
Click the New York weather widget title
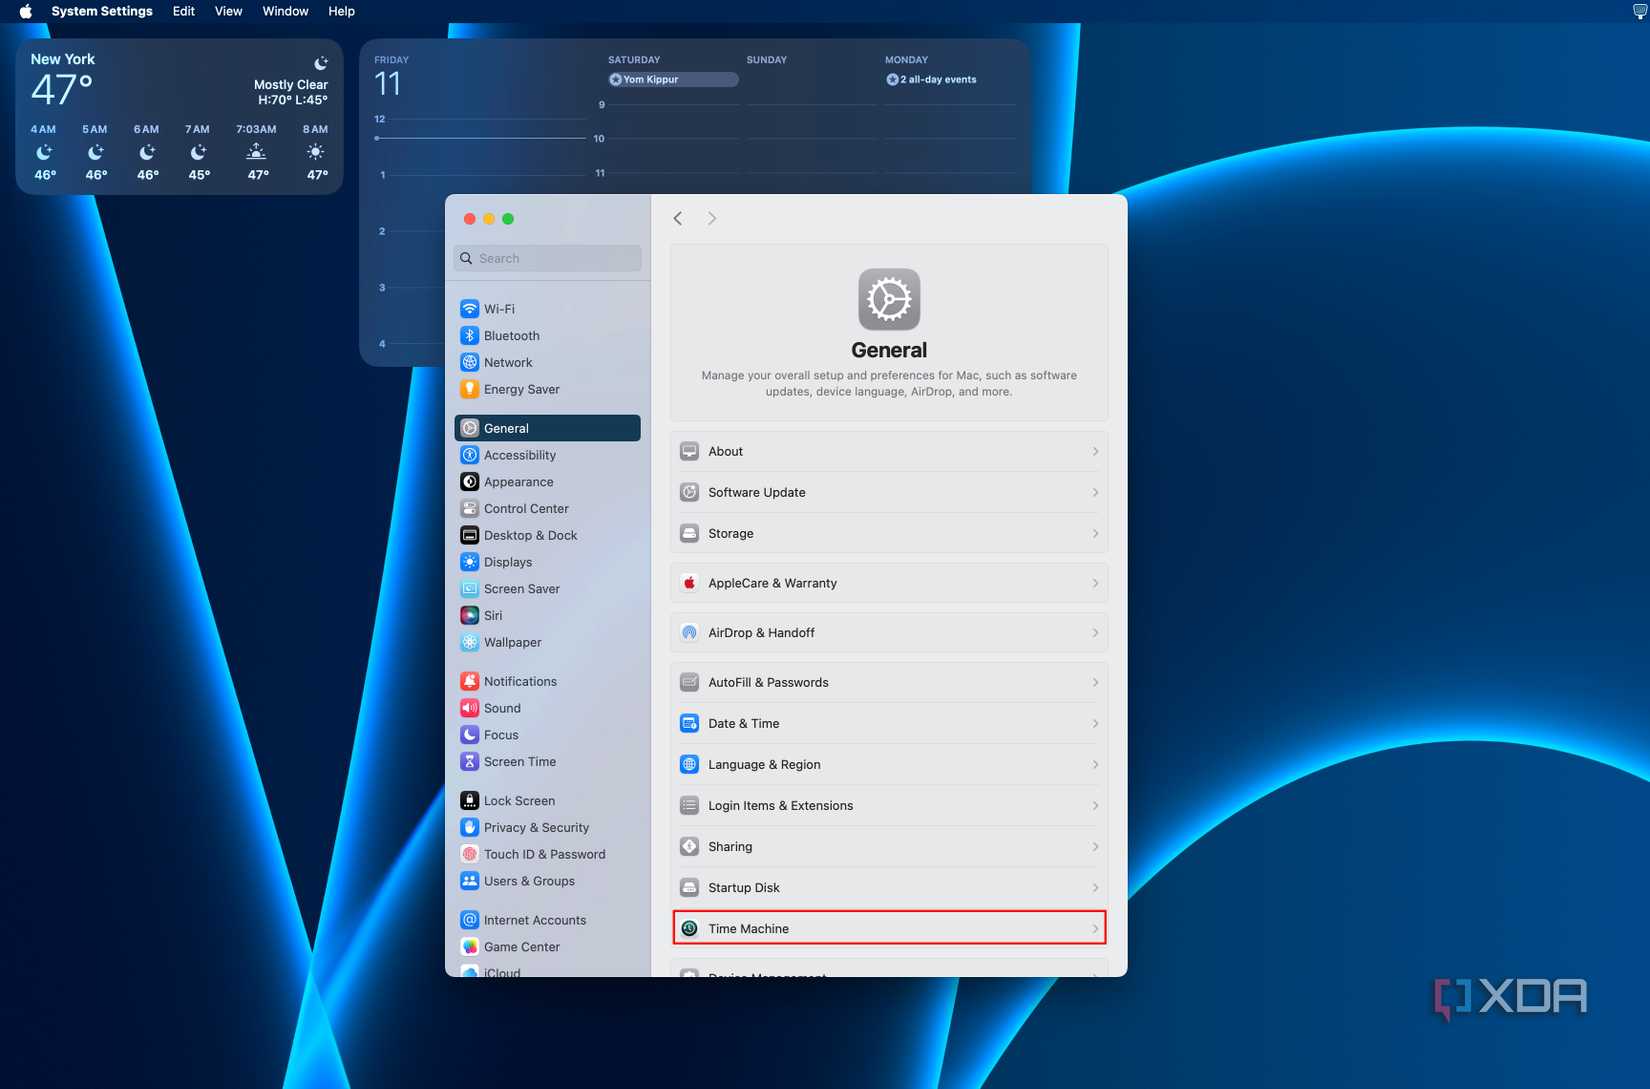click(x=63, y=59)
